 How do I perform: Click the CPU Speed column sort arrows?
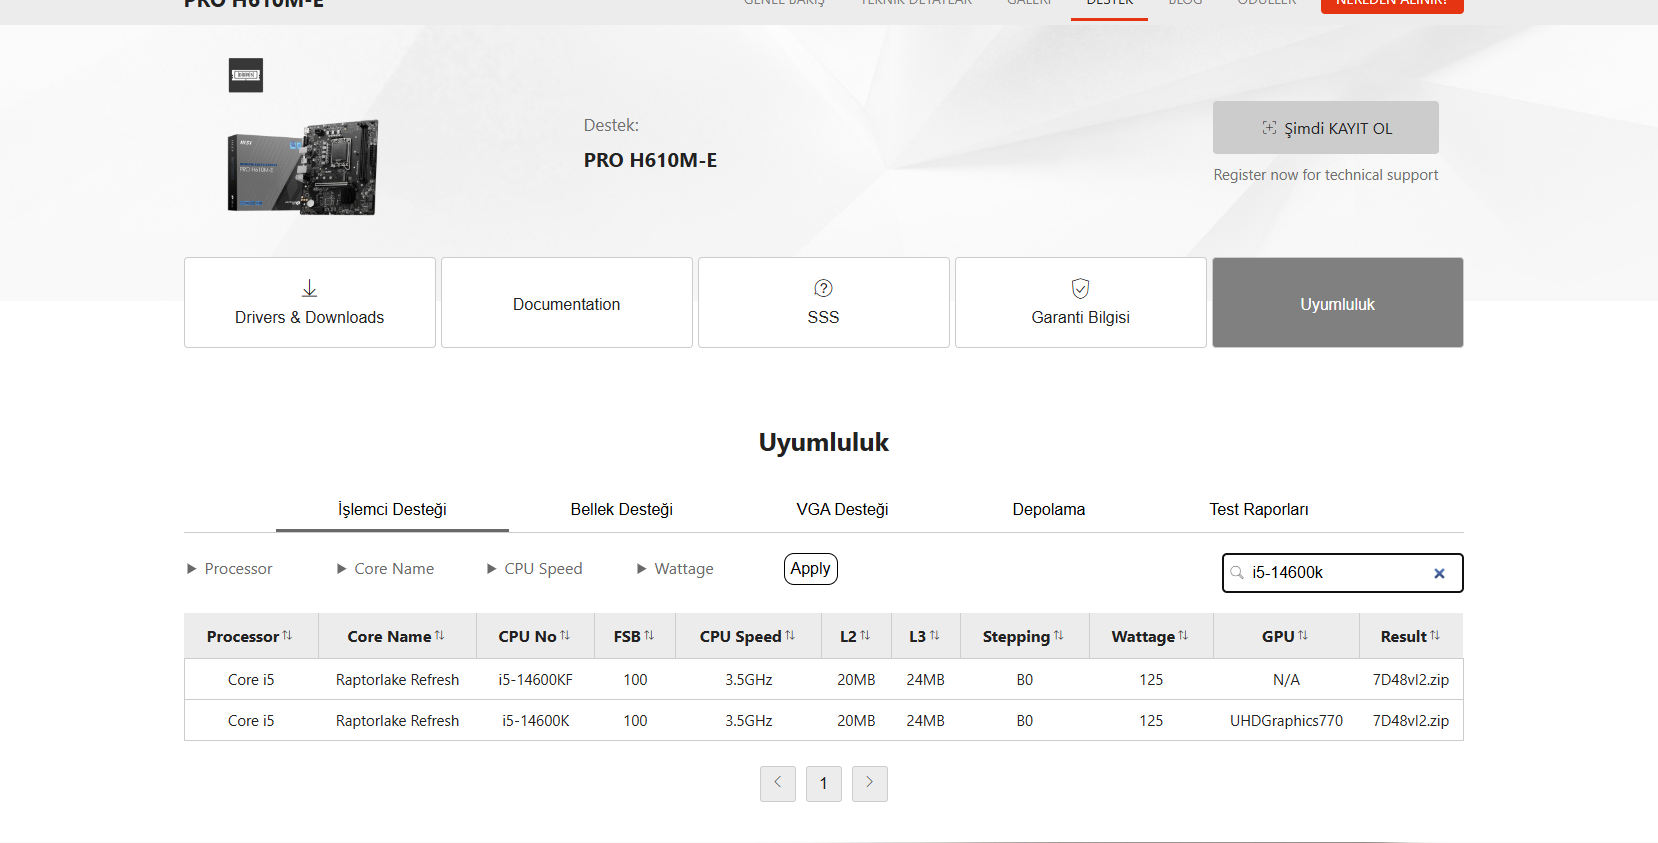tap(790, 636)
